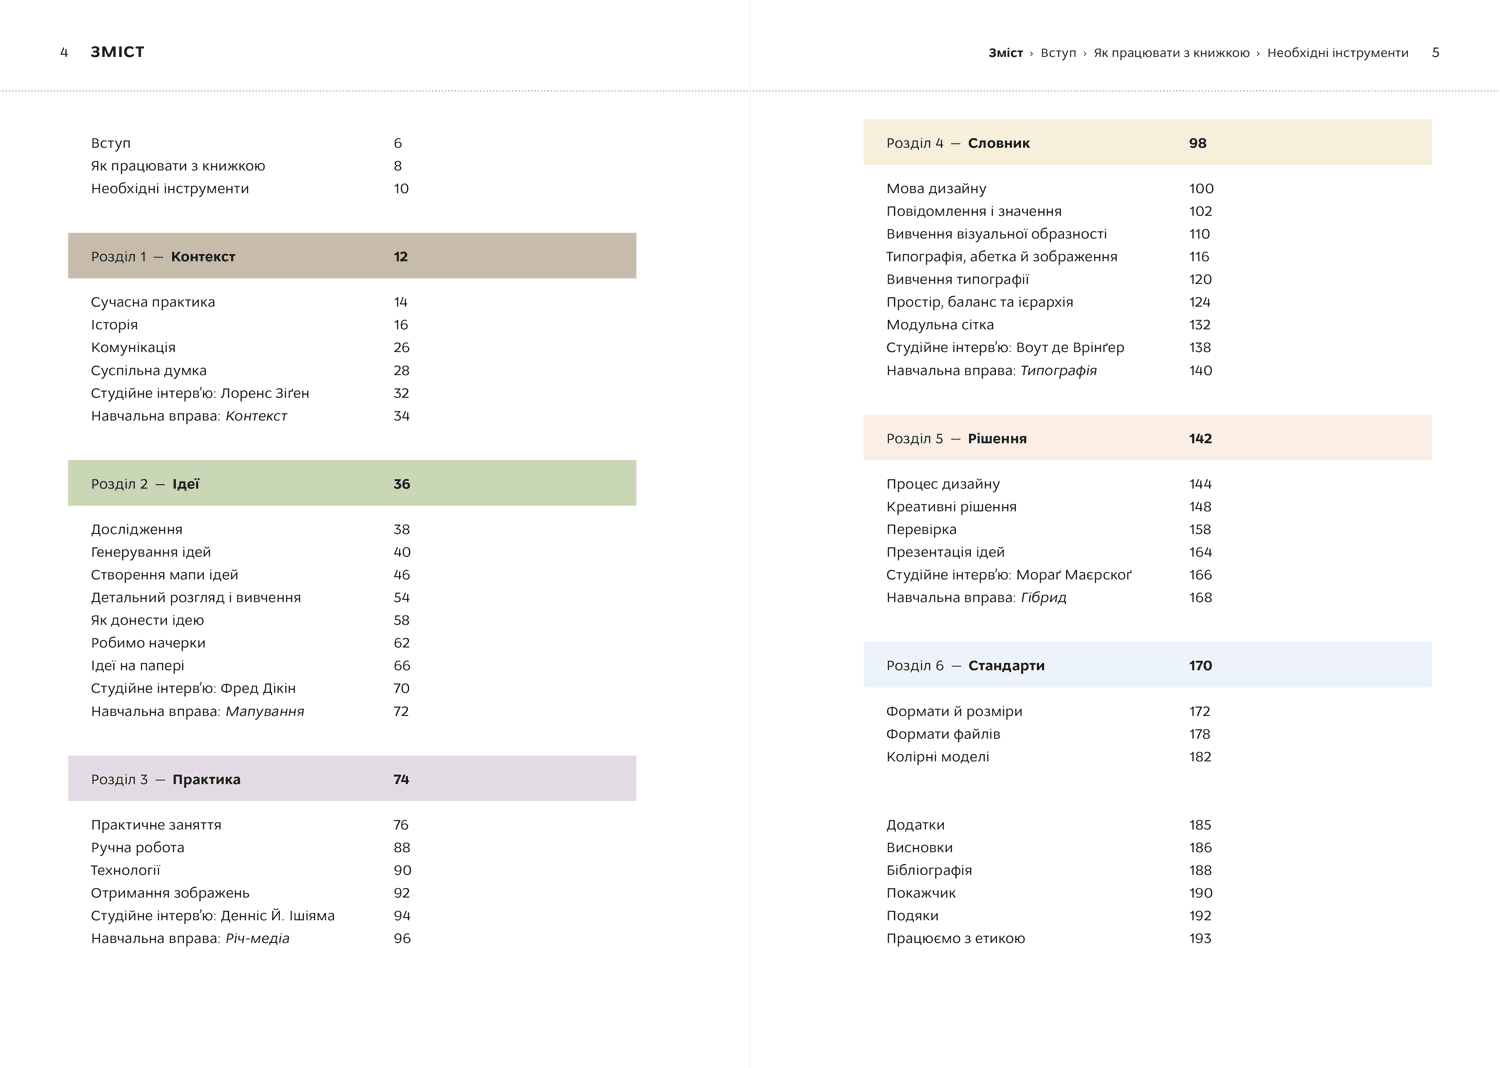This screenshot has width=1500, height=1068.
Task: Click the 'Вступ' breadcrumb in the header
Action: point(1058,53)
